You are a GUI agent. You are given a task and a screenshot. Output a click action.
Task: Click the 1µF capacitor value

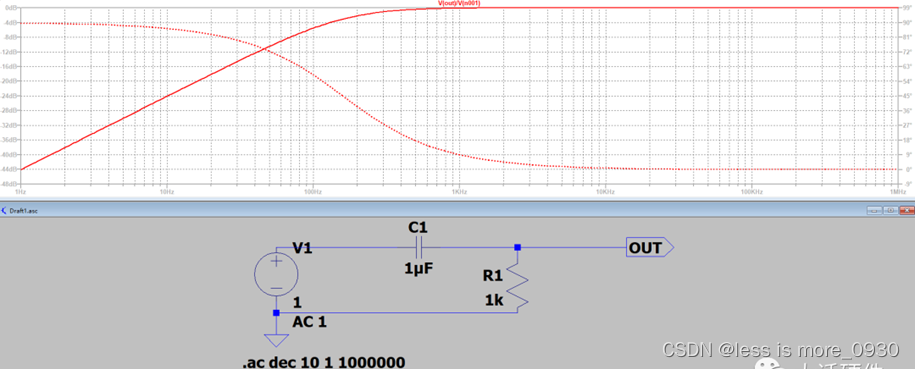point(418,269)
